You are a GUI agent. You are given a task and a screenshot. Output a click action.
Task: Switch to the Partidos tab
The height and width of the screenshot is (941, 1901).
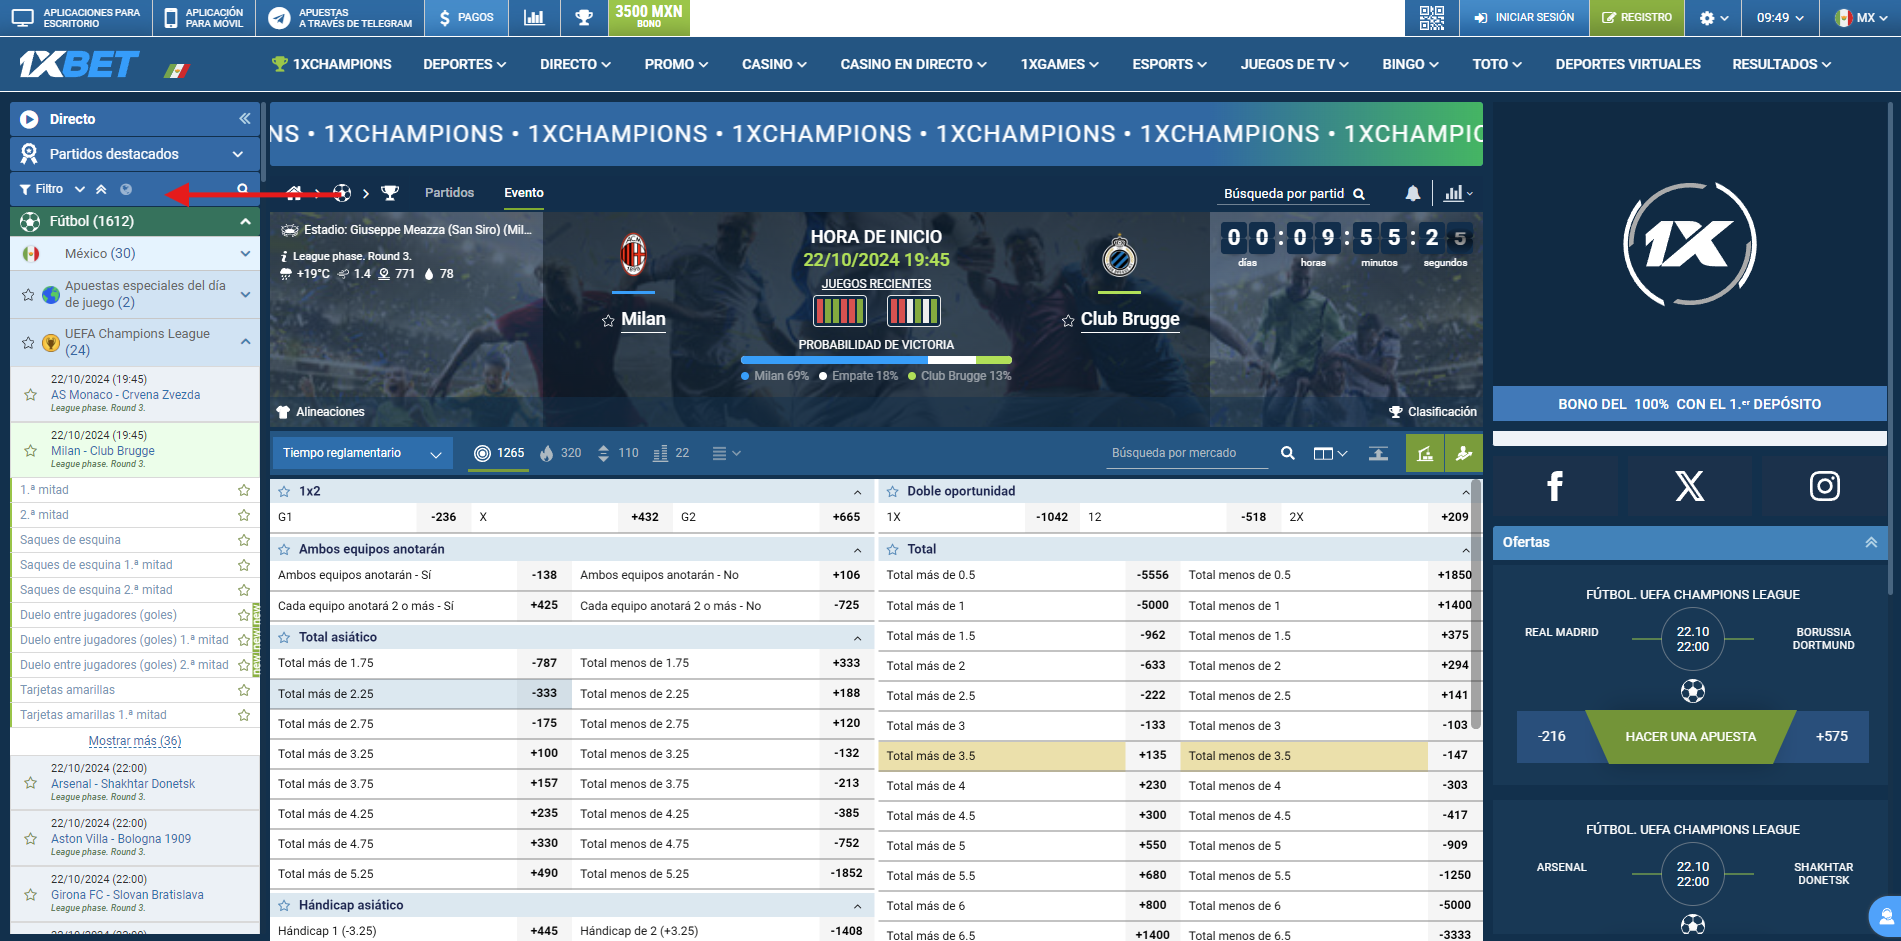[449, 193]
